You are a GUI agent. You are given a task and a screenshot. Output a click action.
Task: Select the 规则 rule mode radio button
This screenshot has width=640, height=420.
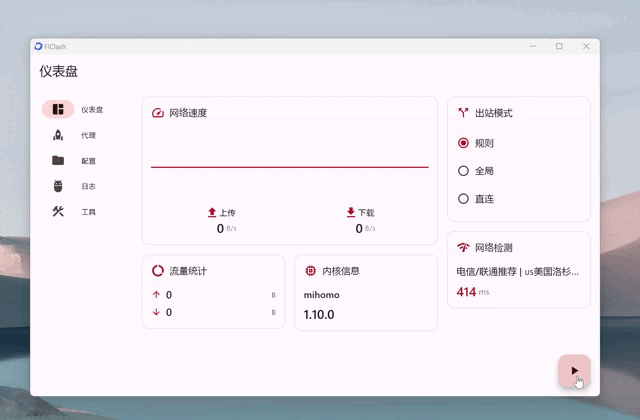point(463,143)
